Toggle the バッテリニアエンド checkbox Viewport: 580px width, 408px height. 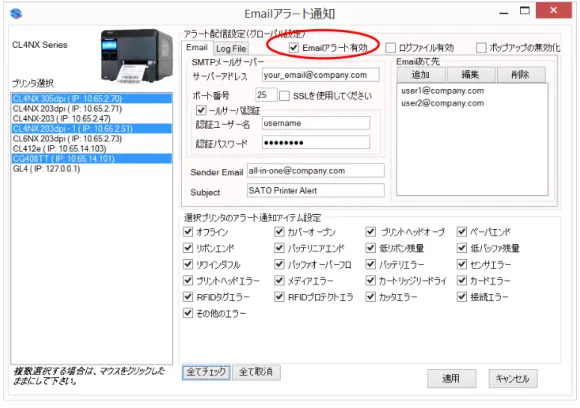(x=279, y=248)
